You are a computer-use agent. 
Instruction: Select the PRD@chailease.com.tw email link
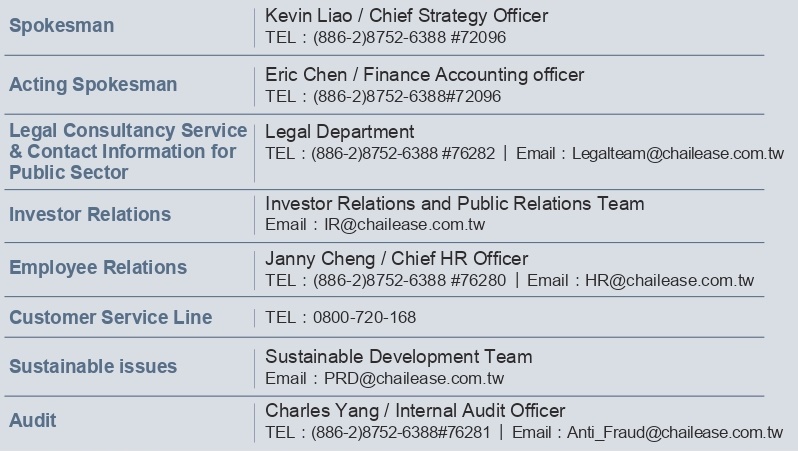click(x=413, y=379)
